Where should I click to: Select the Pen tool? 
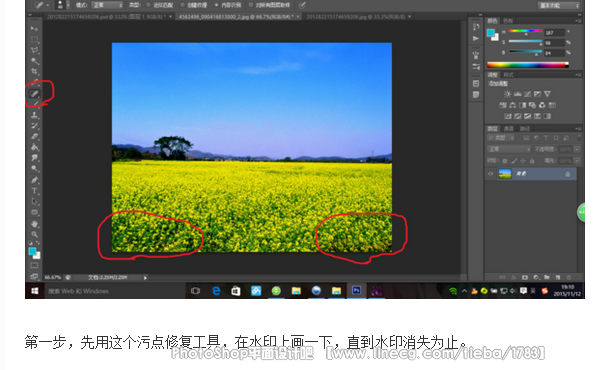34,180
